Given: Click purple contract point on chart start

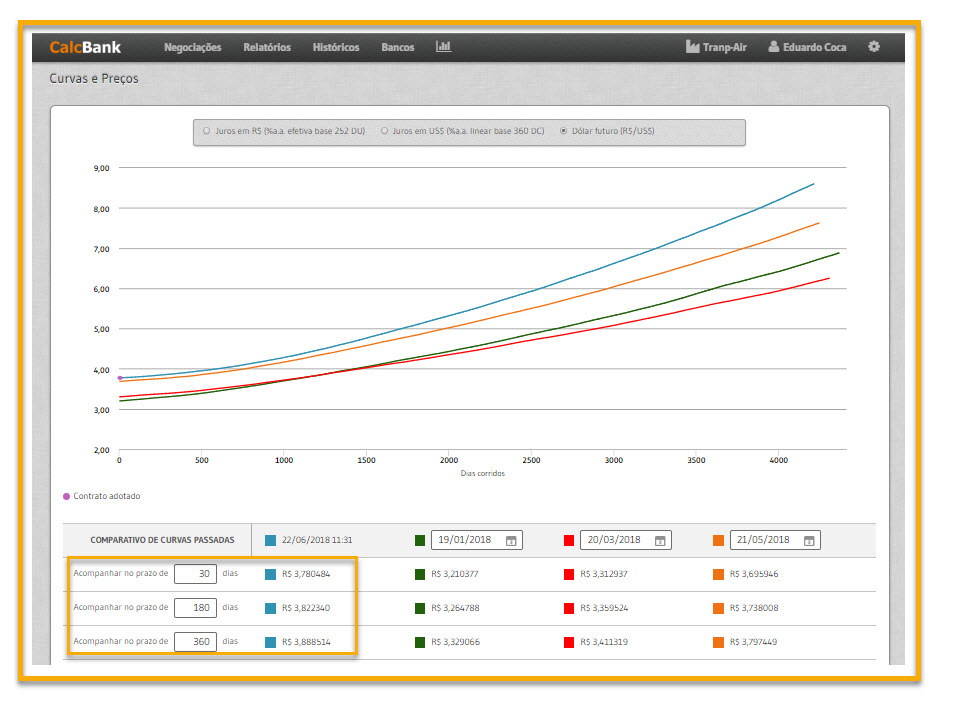Looking at the screenshot, I should point(120,378).
